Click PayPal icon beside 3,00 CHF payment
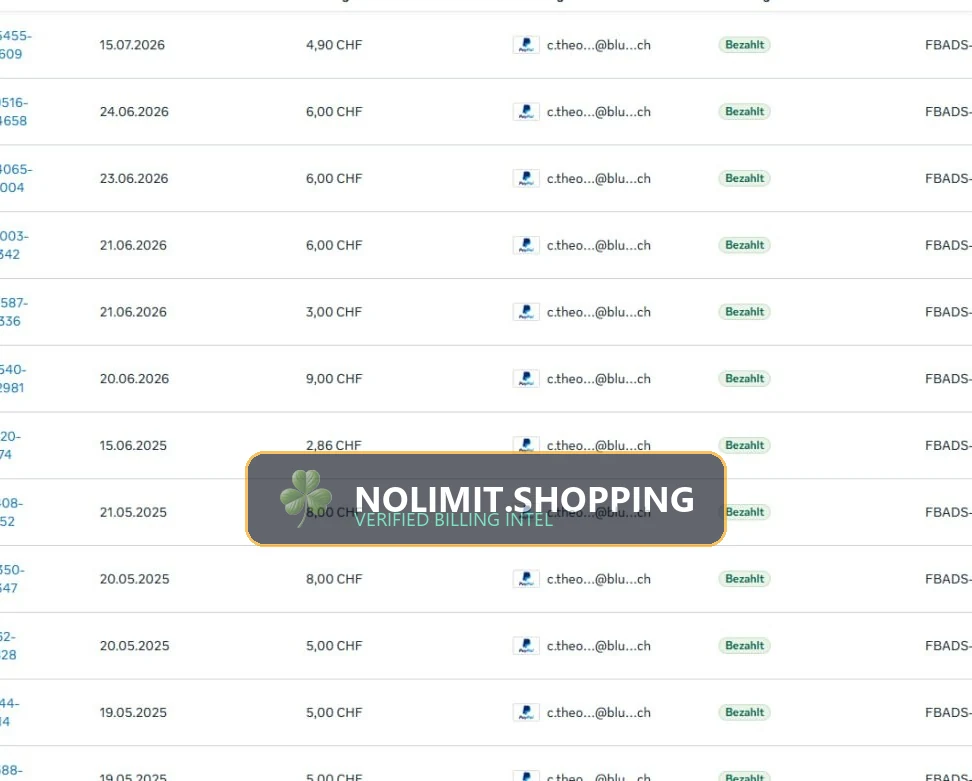This screenshot has width=972, height=781. 526,312
